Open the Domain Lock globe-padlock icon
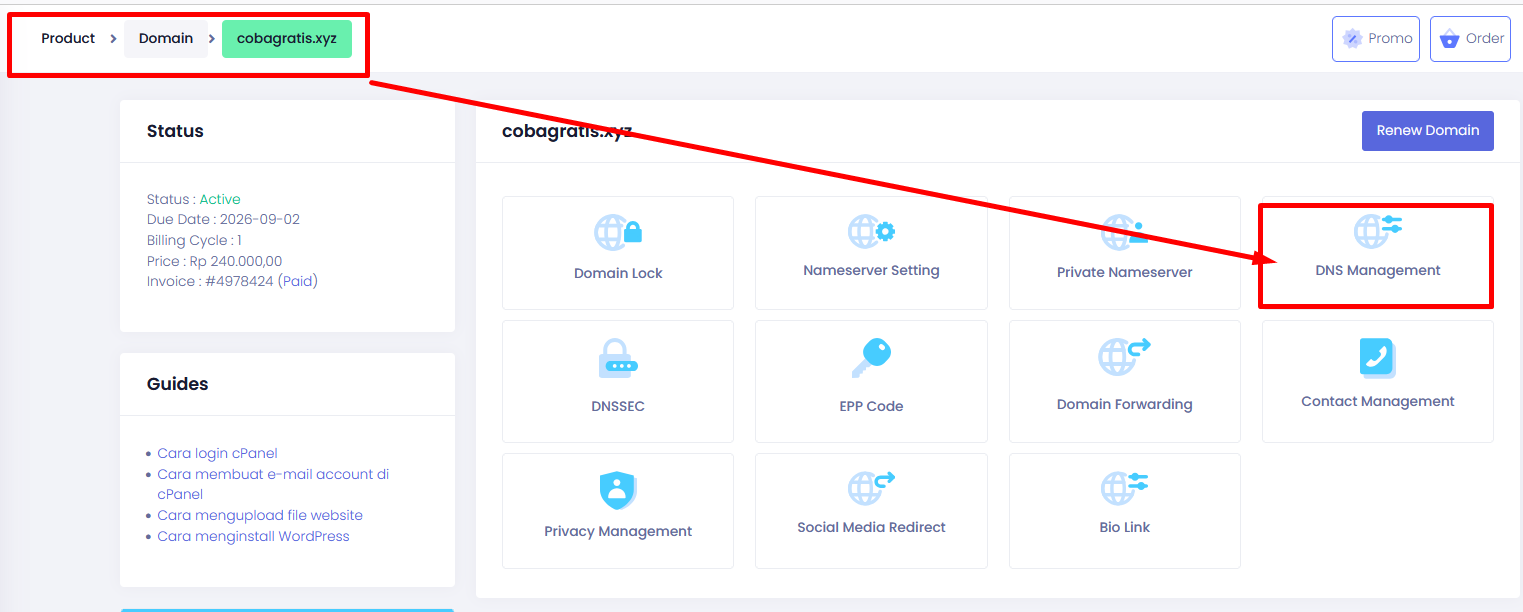1523x612 pixels. (618, 232)
